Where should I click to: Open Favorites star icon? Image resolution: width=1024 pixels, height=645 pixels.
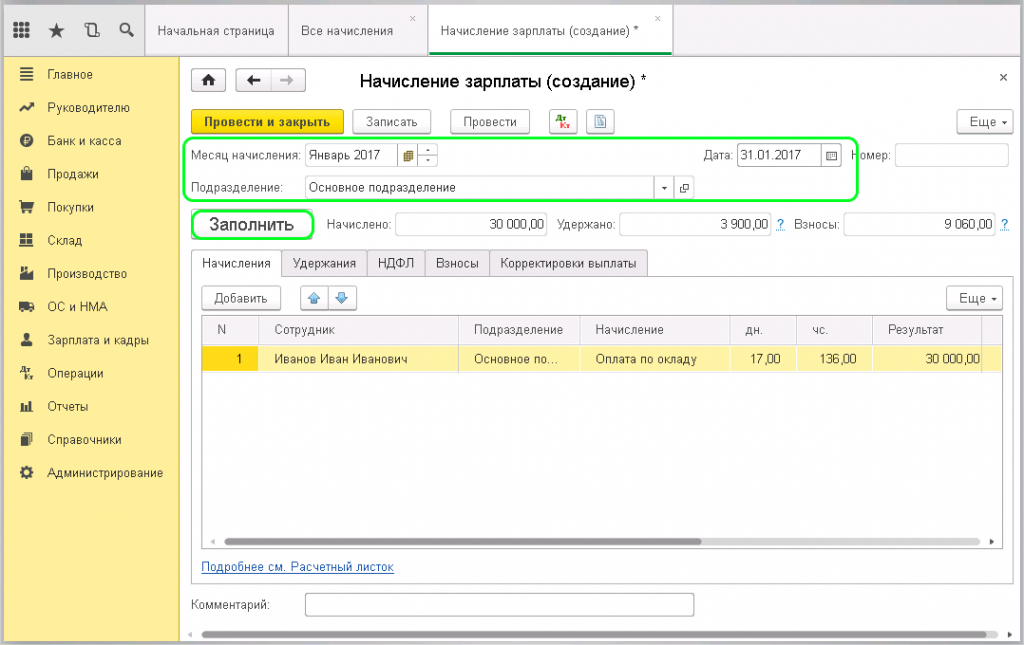(56, 30)
